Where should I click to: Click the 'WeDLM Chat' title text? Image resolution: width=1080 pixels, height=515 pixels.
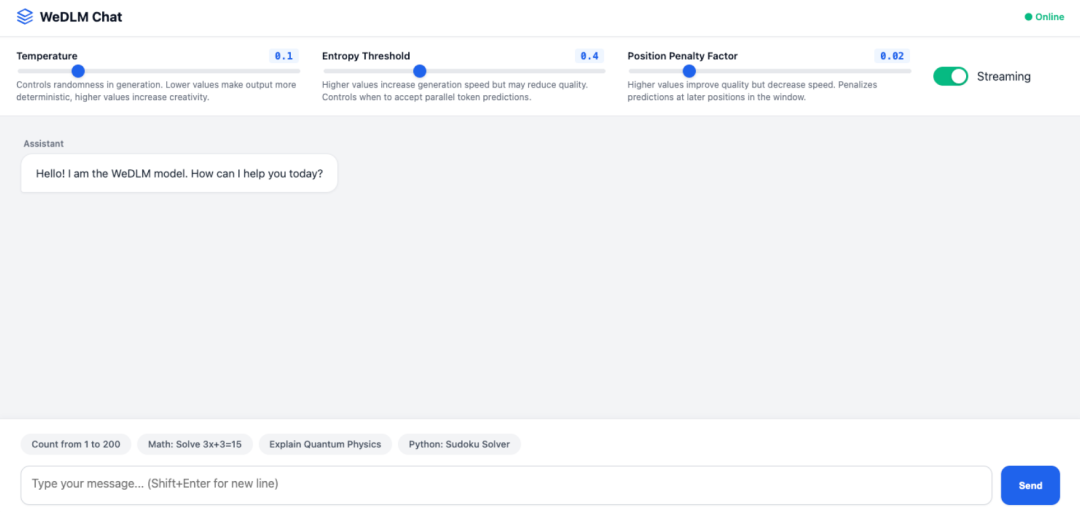click(x=81, y=17)
